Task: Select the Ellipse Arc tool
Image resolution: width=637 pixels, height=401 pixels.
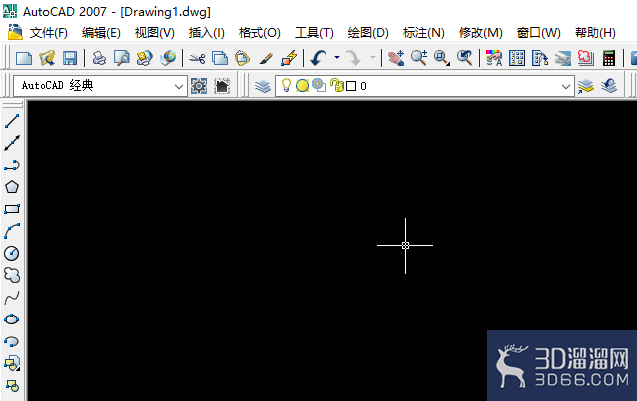Action: [12, 341]
